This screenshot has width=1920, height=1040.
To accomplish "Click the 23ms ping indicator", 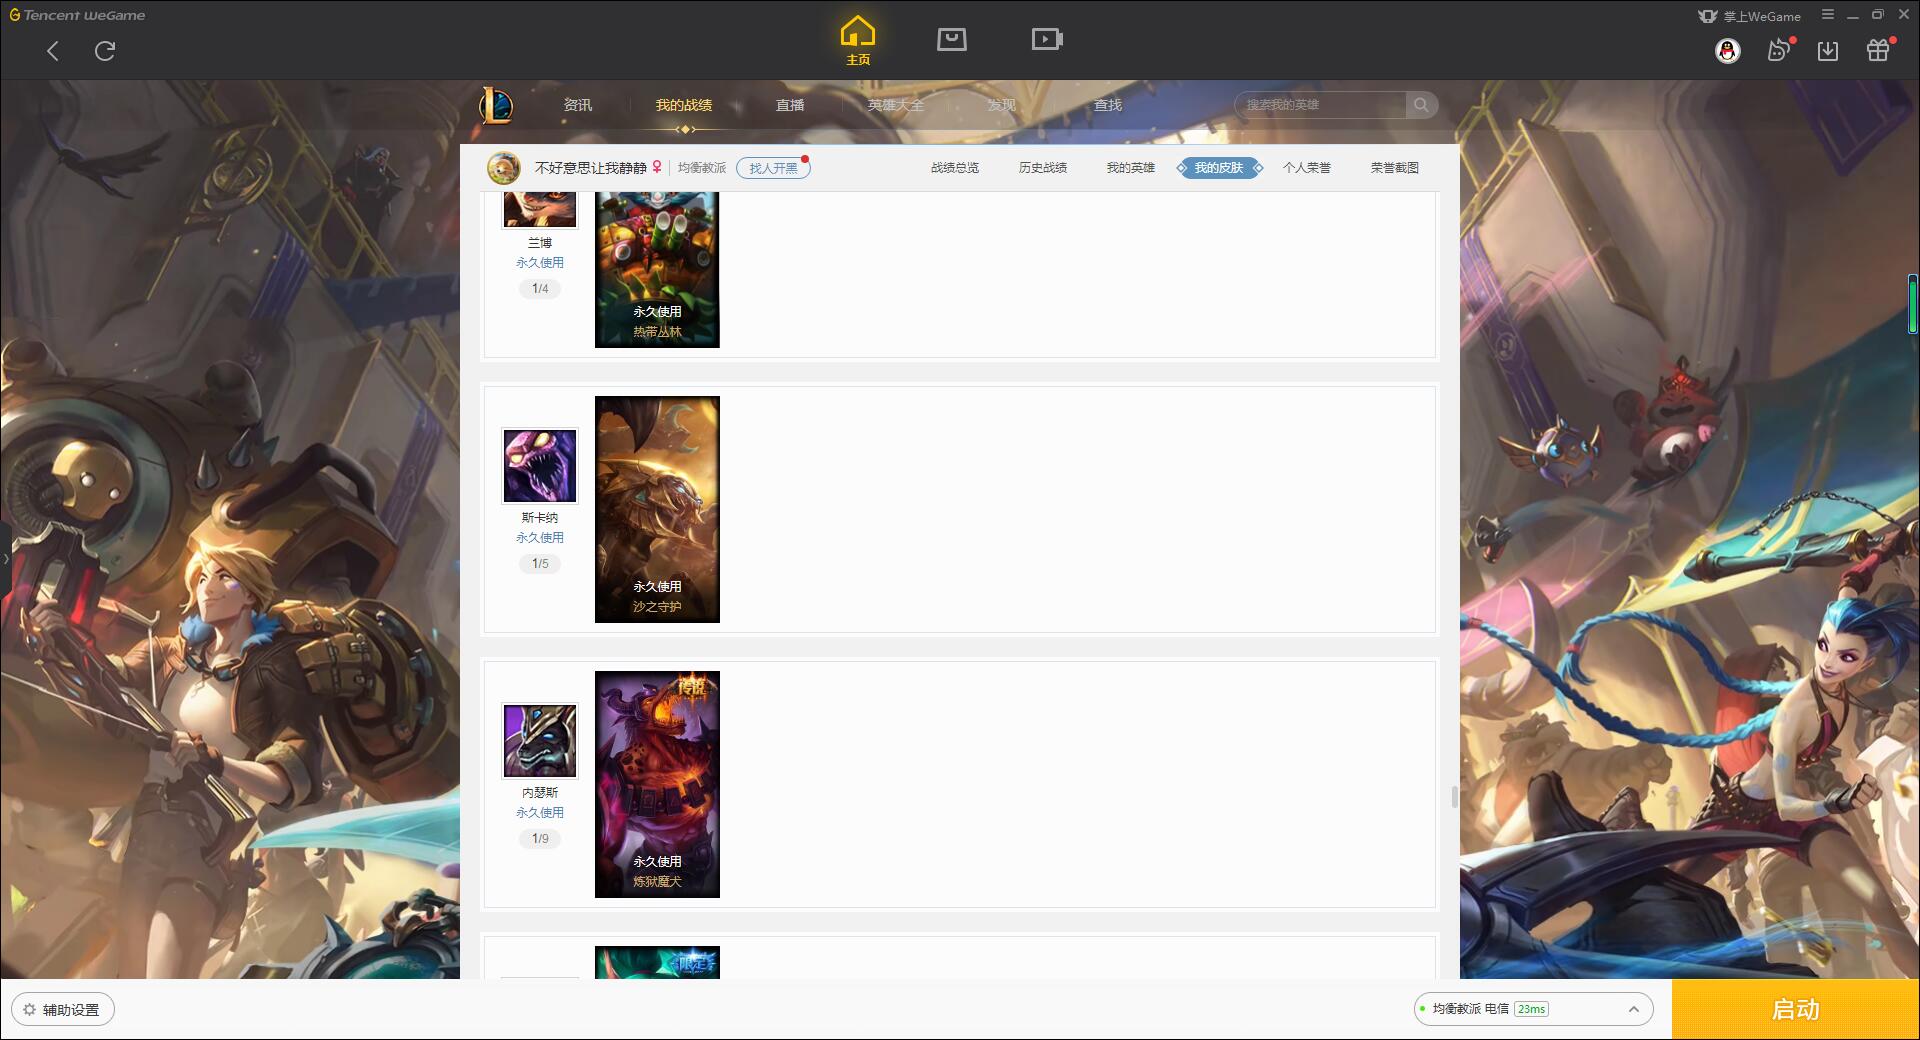I will click(x=1531, y=1009).
